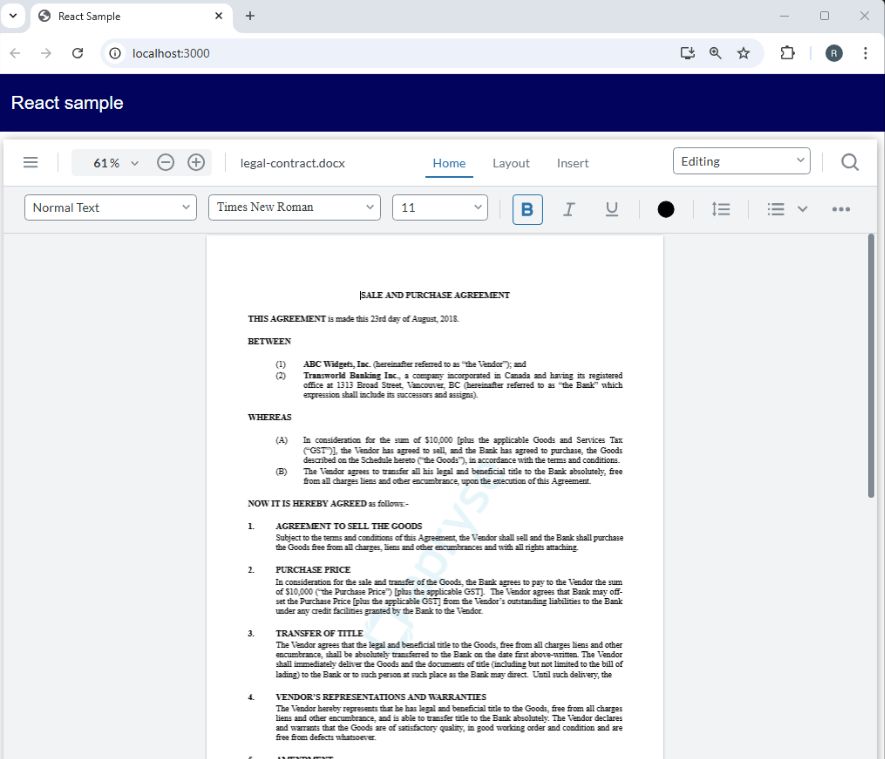This screenshot has height=759, width=885.
Task: Open the tab search chevron
Action: pyautogui.click(x=13, y=16)
